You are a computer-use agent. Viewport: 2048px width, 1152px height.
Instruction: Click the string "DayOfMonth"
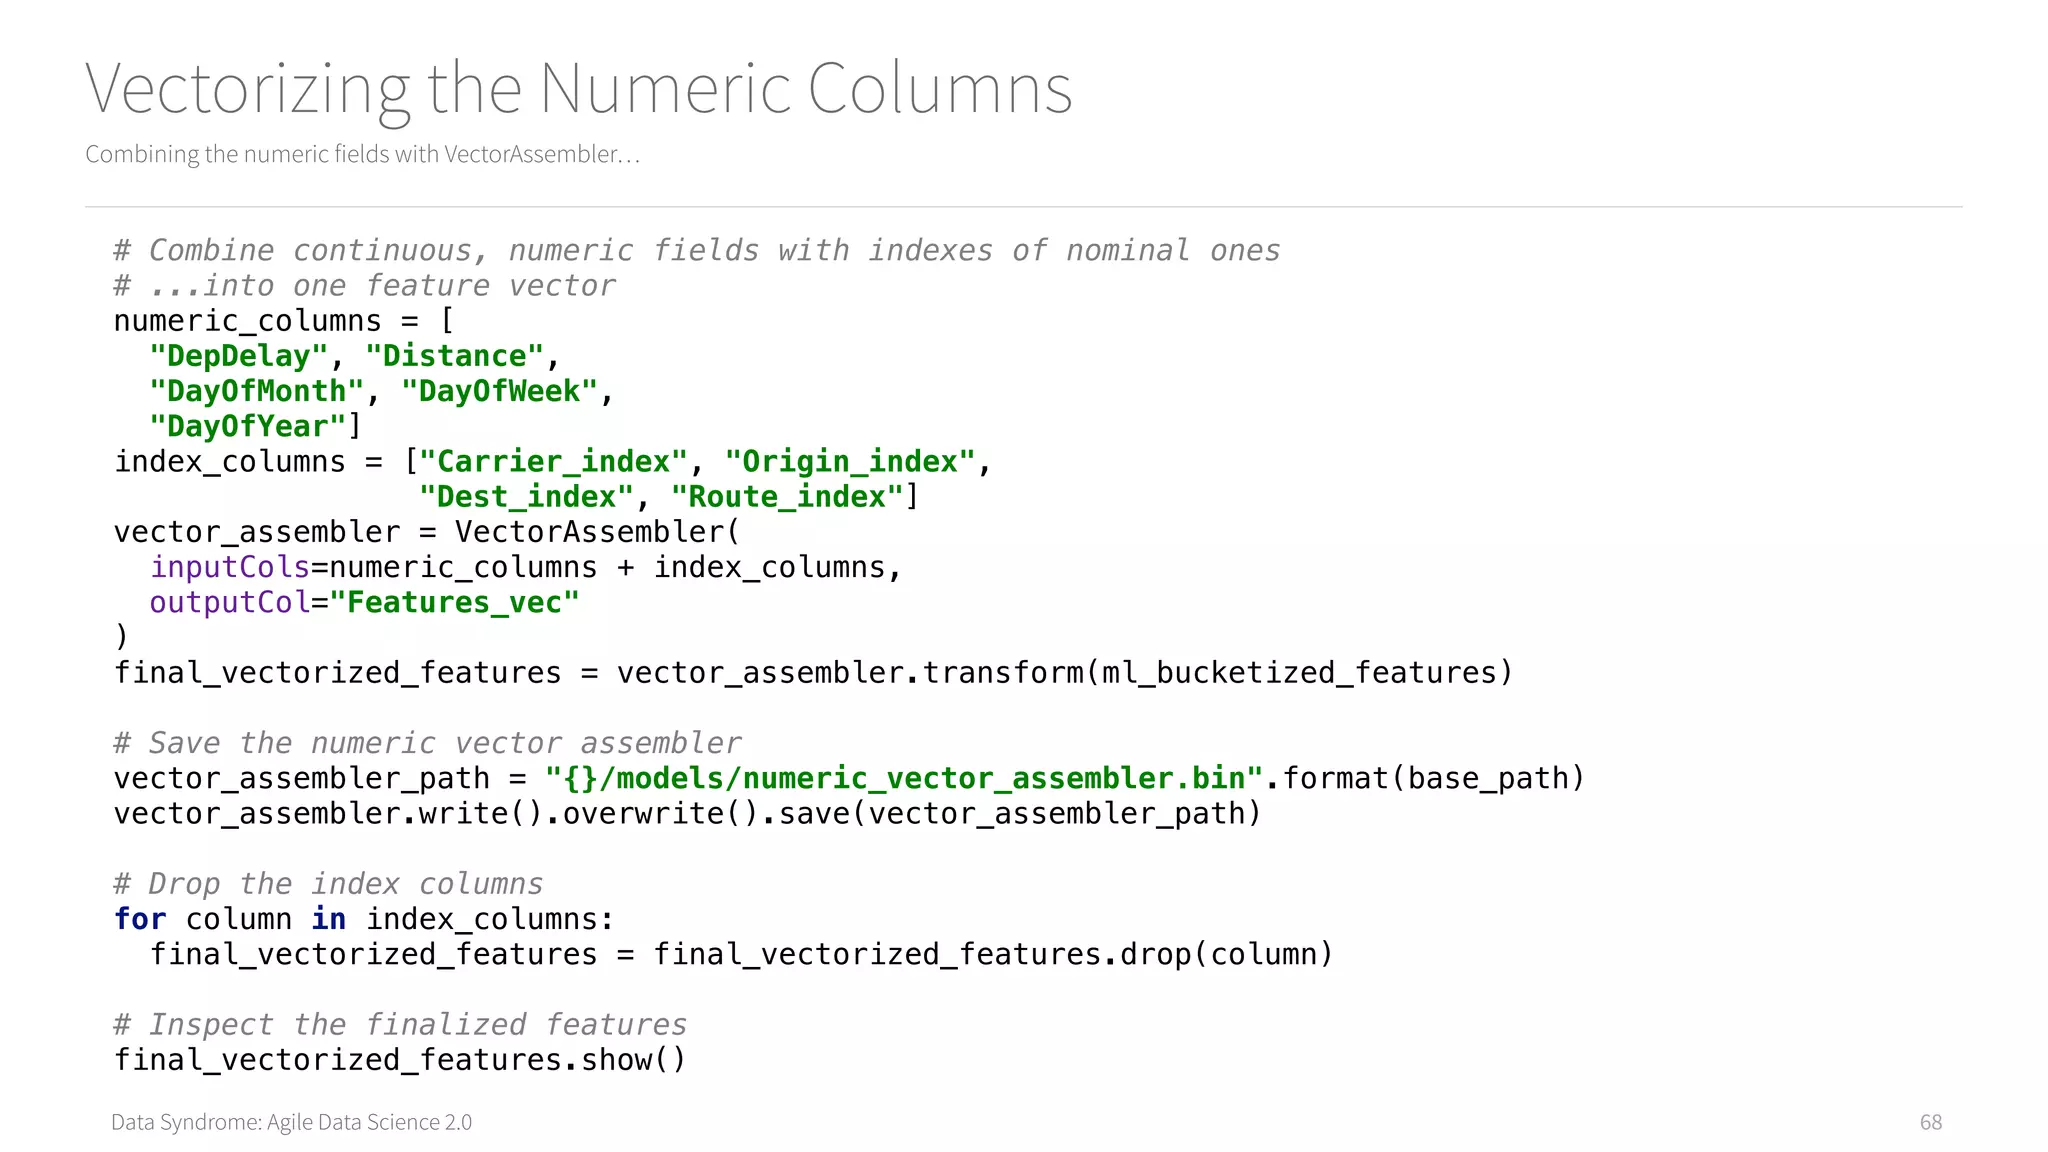point(257,391)
